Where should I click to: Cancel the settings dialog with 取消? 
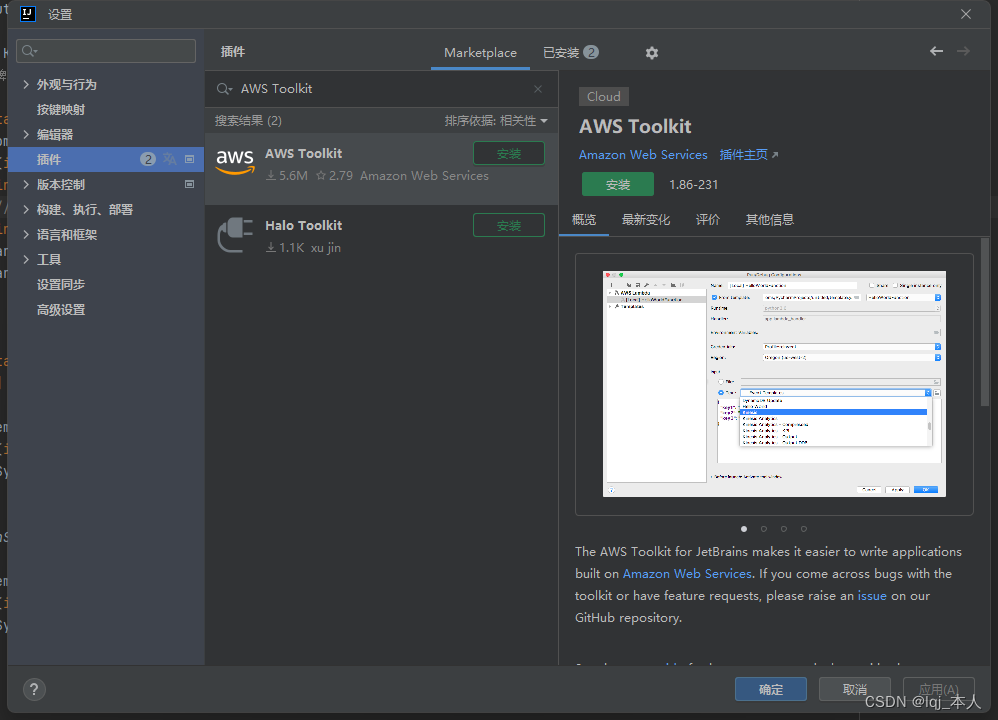(855, 689)
